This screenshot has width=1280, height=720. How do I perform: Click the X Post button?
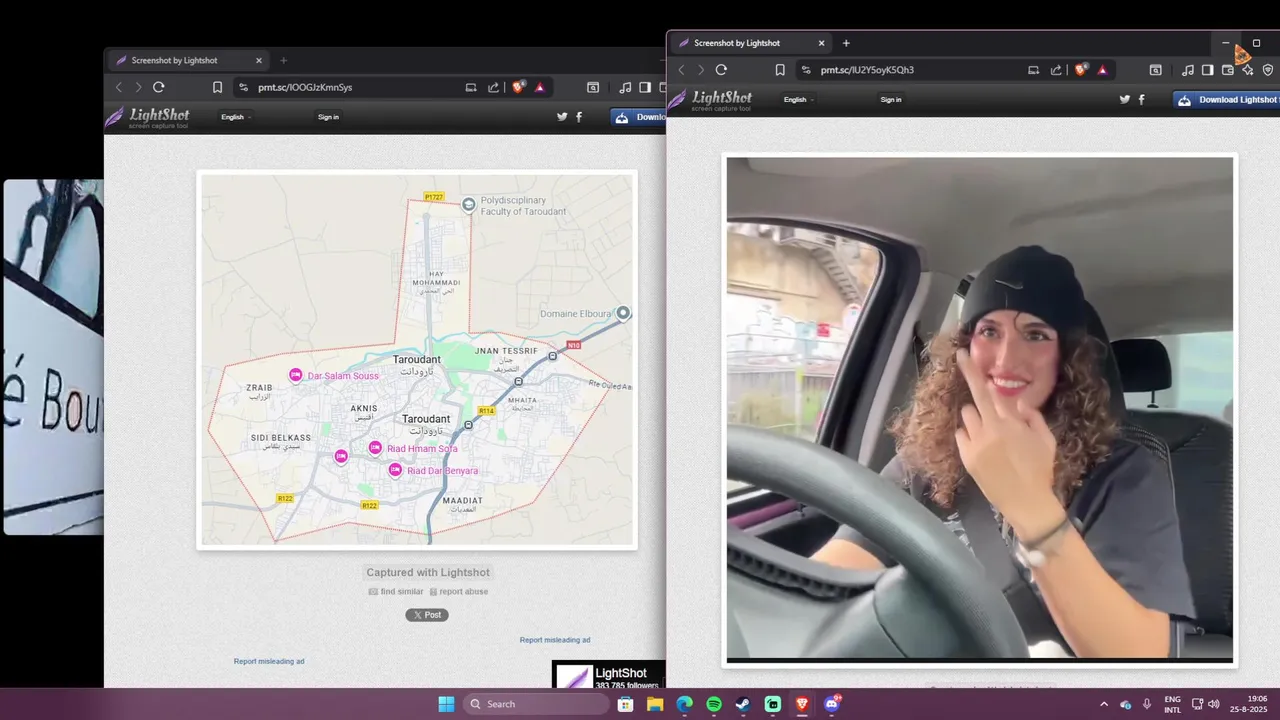(x=427, y=615)
